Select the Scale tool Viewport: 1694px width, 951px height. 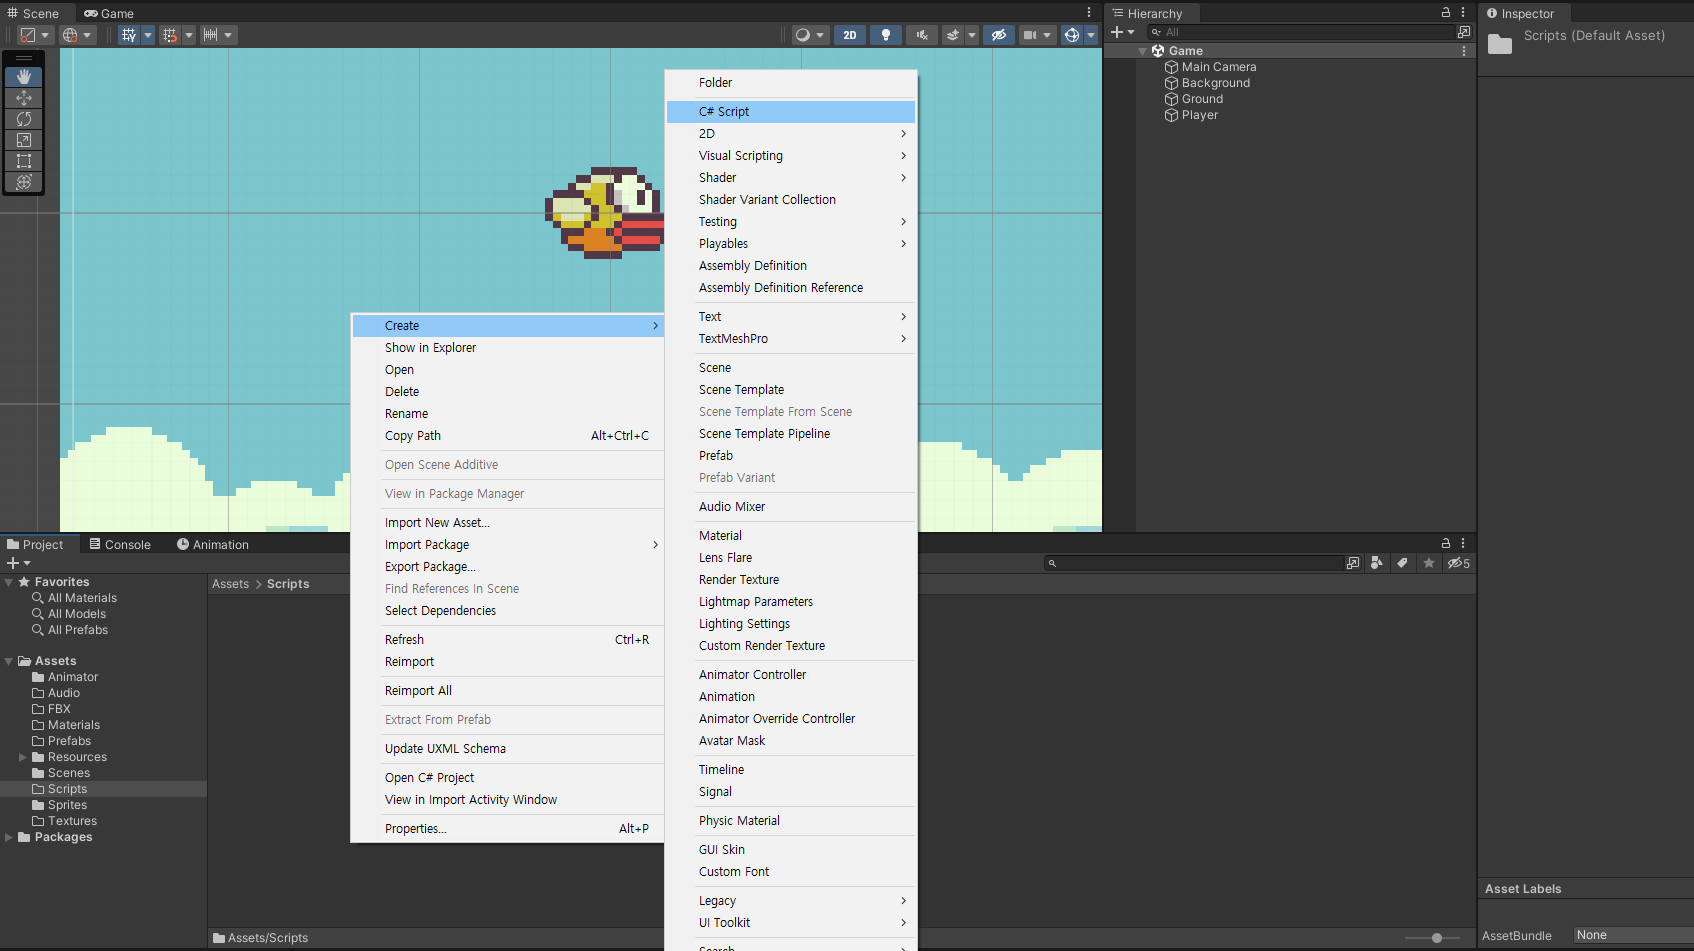(x=24, y=140)
